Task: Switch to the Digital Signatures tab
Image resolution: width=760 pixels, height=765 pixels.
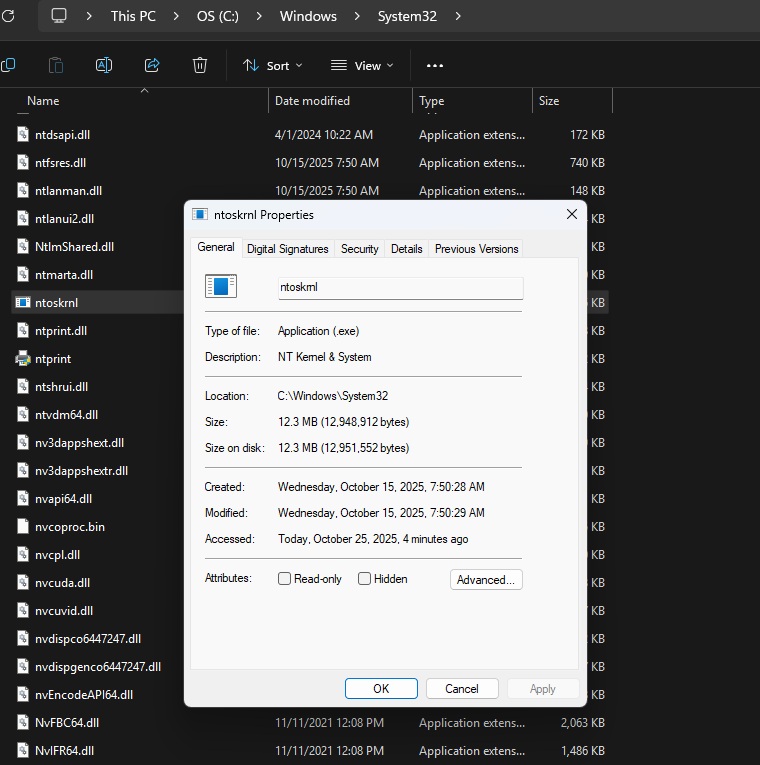Action: (x=287, y=249)
